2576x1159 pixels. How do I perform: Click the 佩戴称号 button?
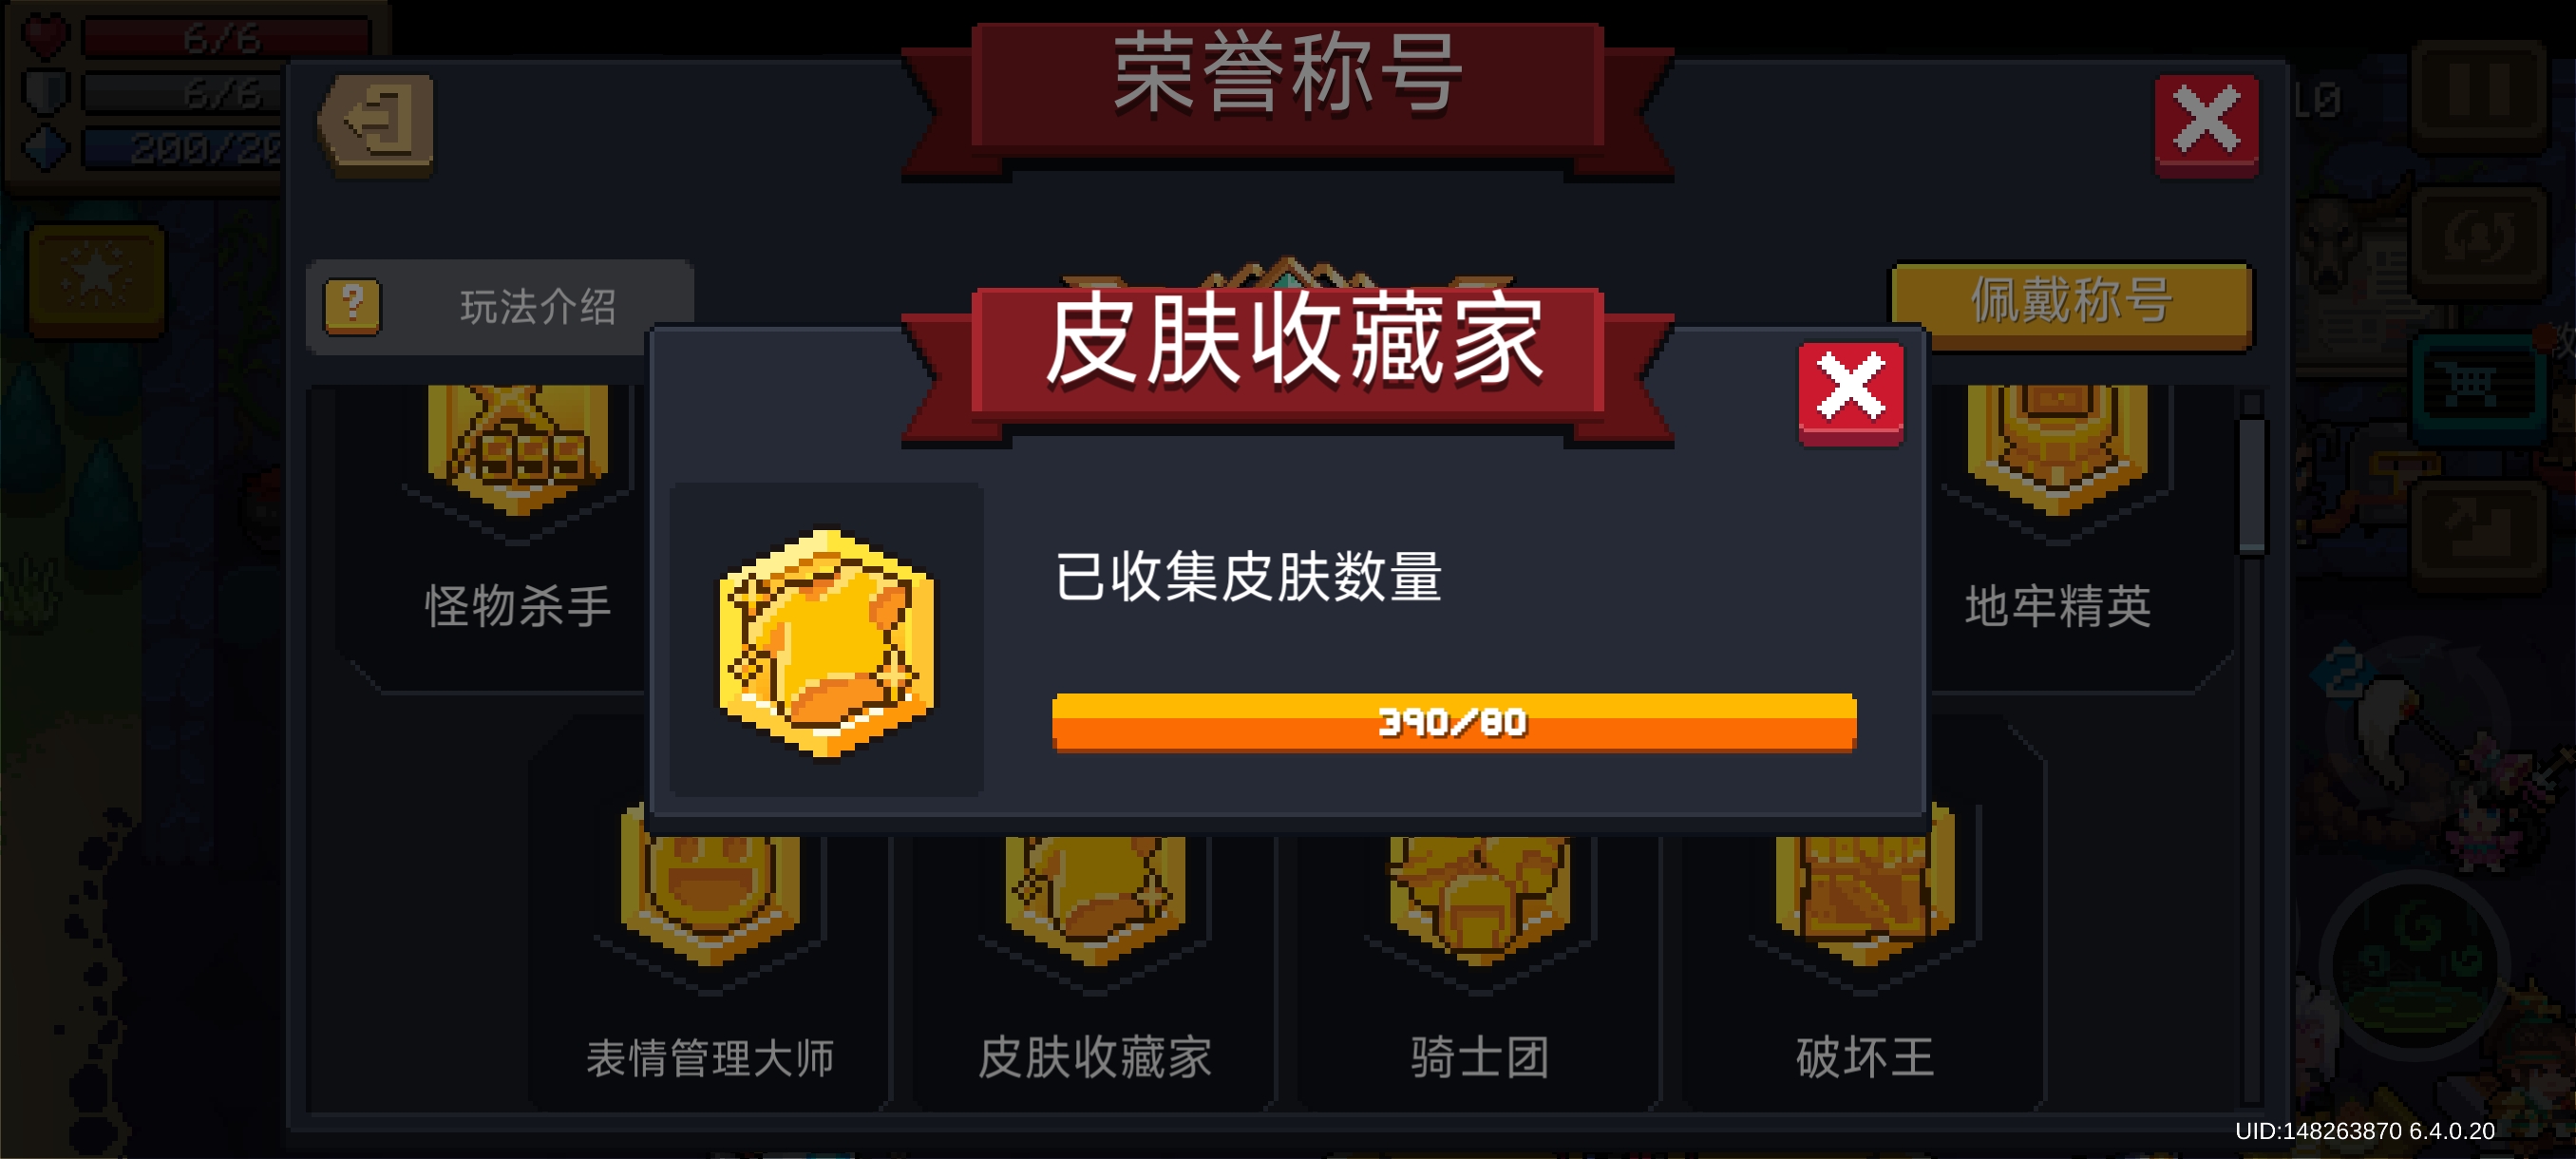tap(2071, 301)
